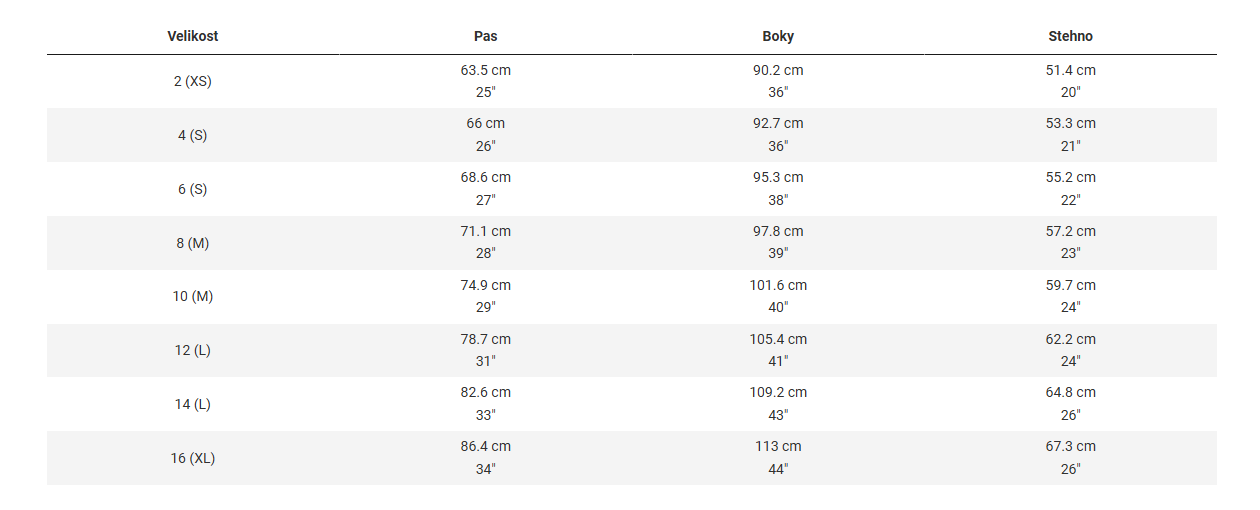Select the 4 (S) size row label
Screen dimensions: 1260x510
tap(192, 135)
